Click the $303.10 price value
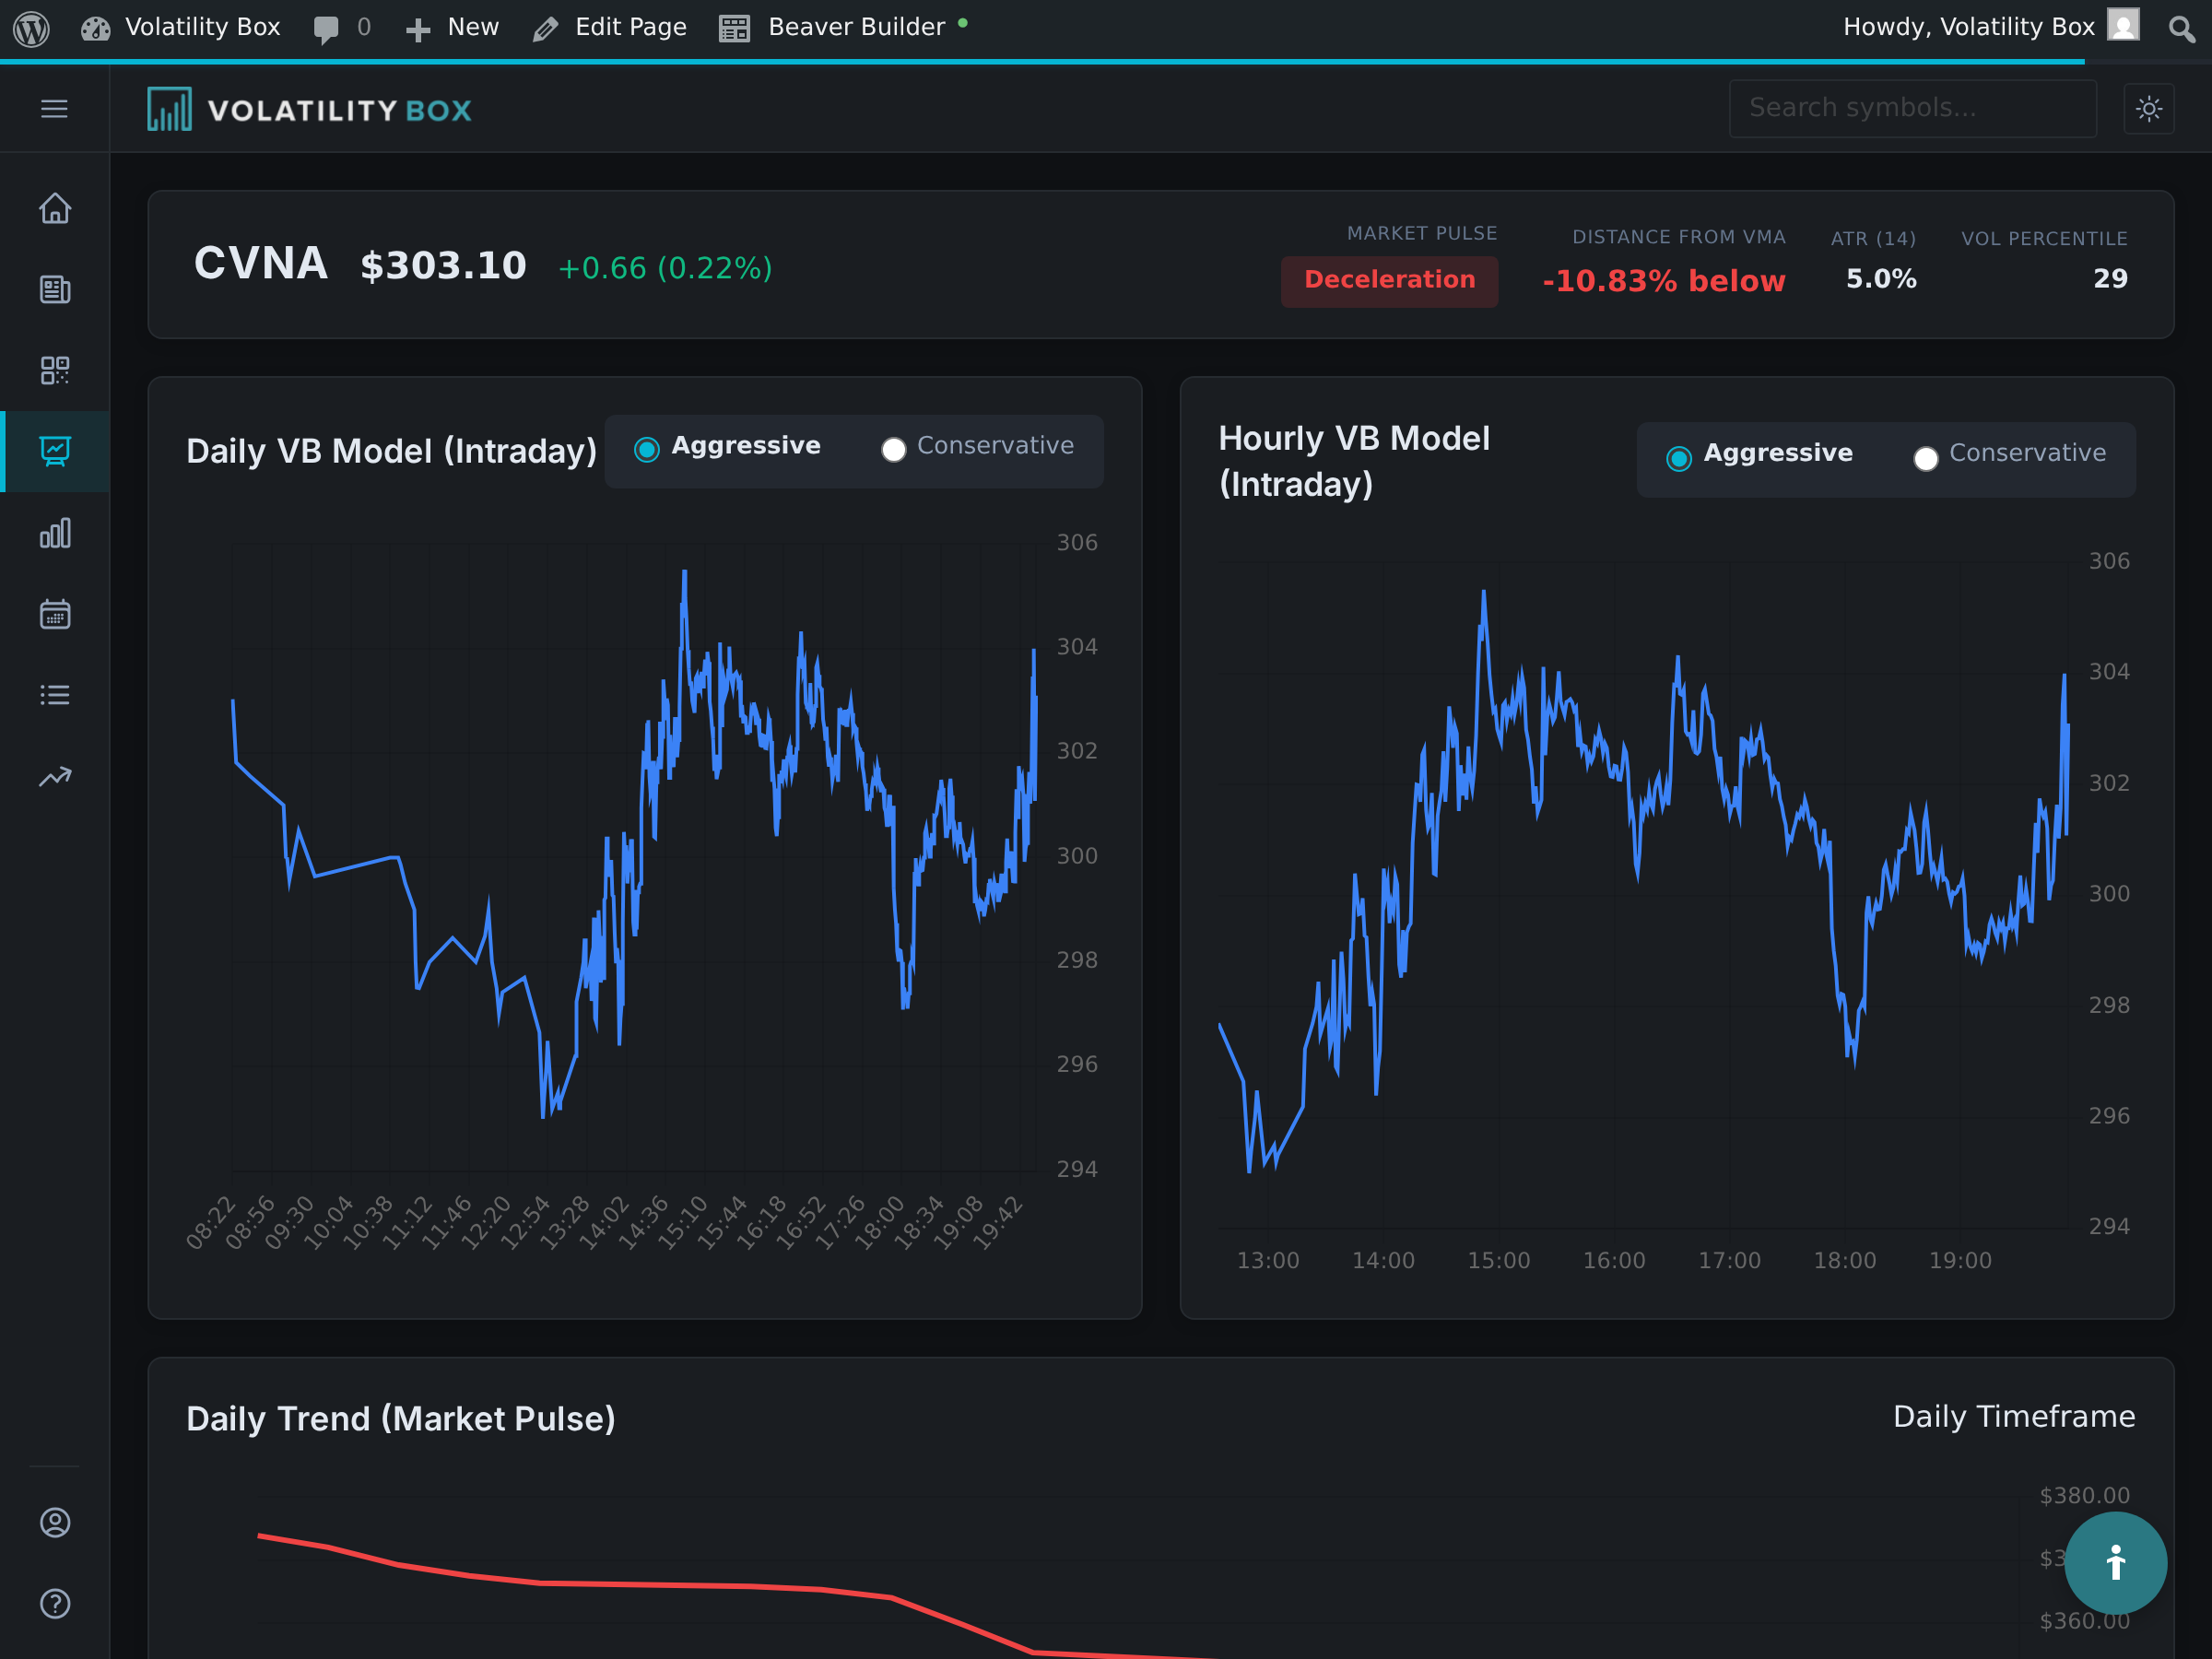This screenshot has width=2212, height=1659. tap(443, 266)
